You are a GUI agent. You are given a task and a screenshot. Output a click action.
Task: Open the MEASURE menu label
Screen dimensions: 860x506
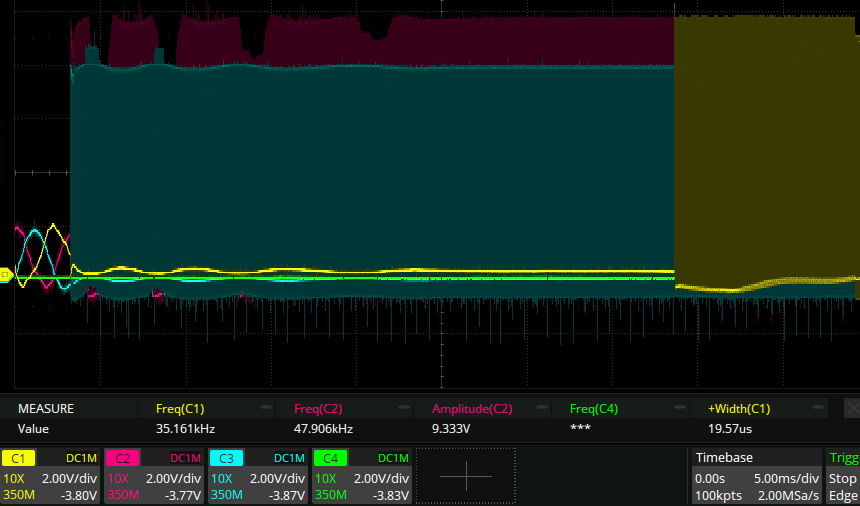46,408
